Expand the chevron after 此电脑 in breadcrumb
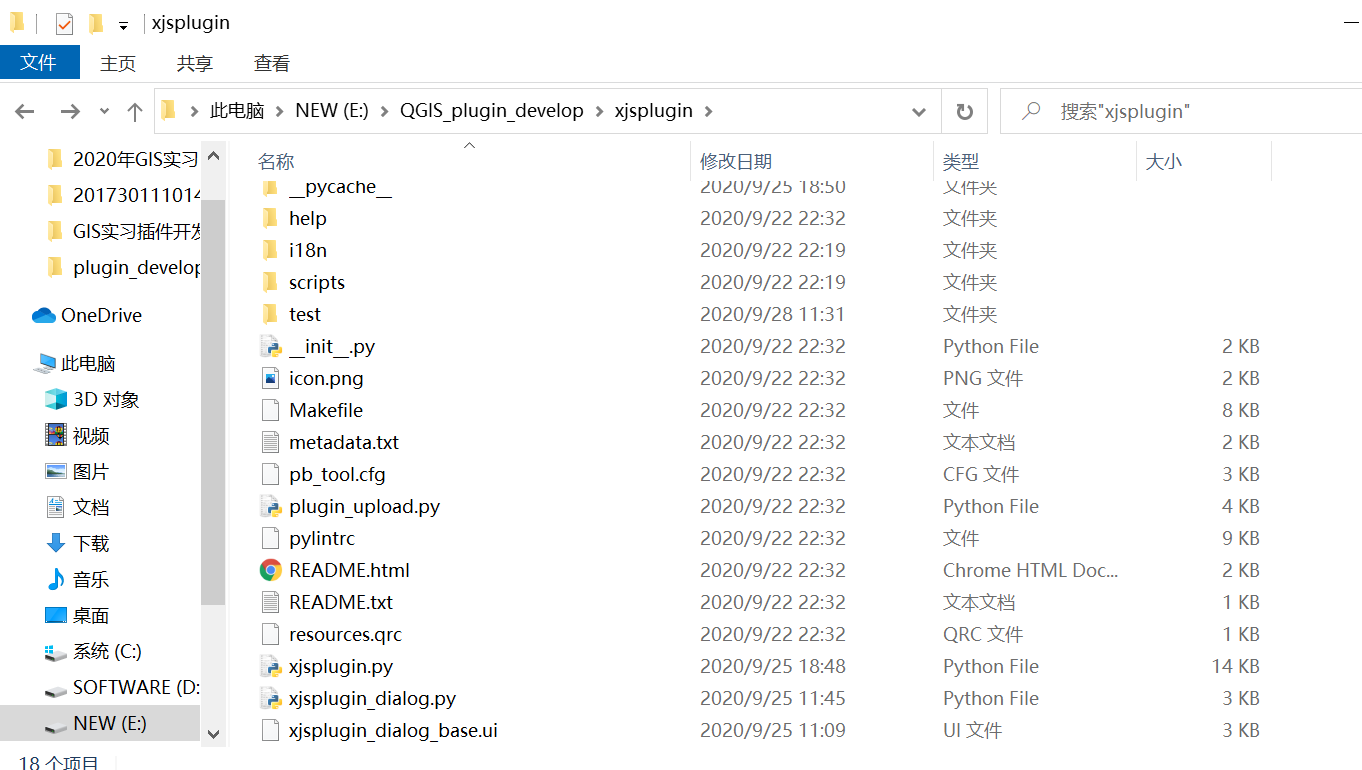This screenshot has width=1362, height=770. click(279, 111)
